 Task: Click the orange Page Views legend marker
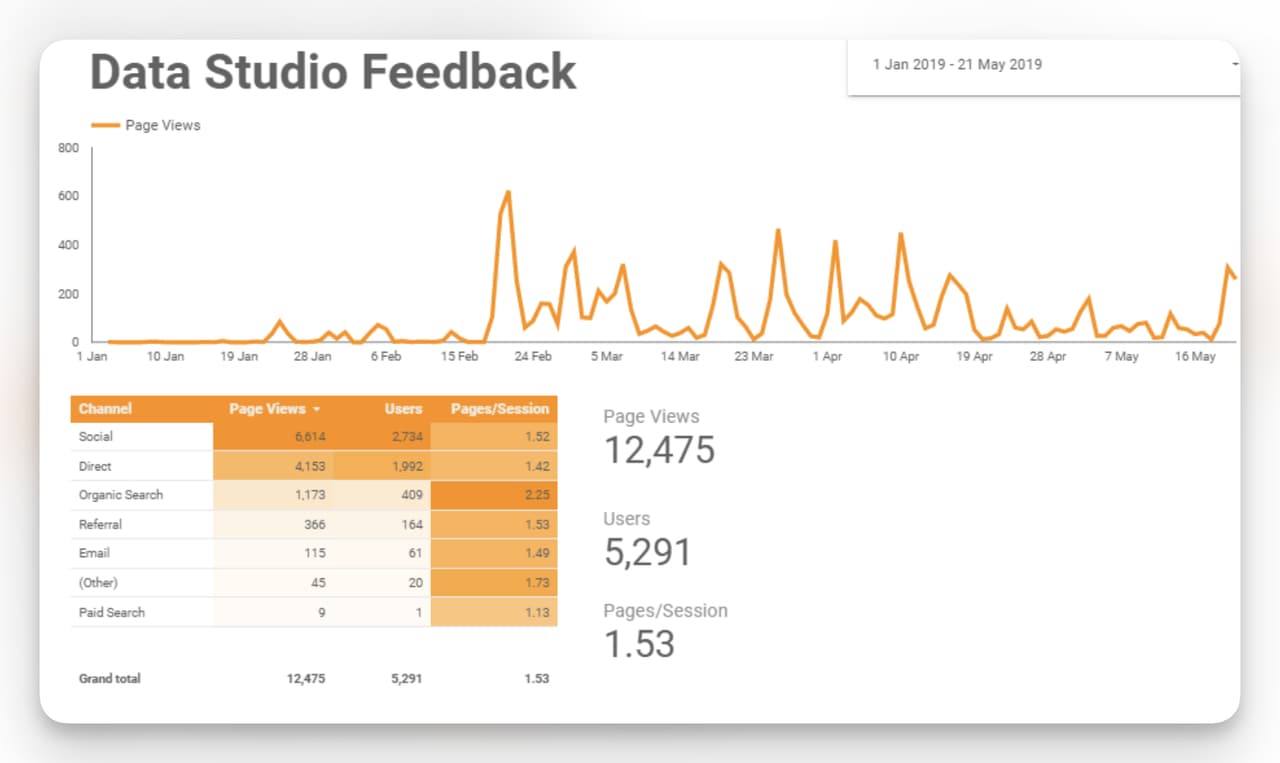105,125
